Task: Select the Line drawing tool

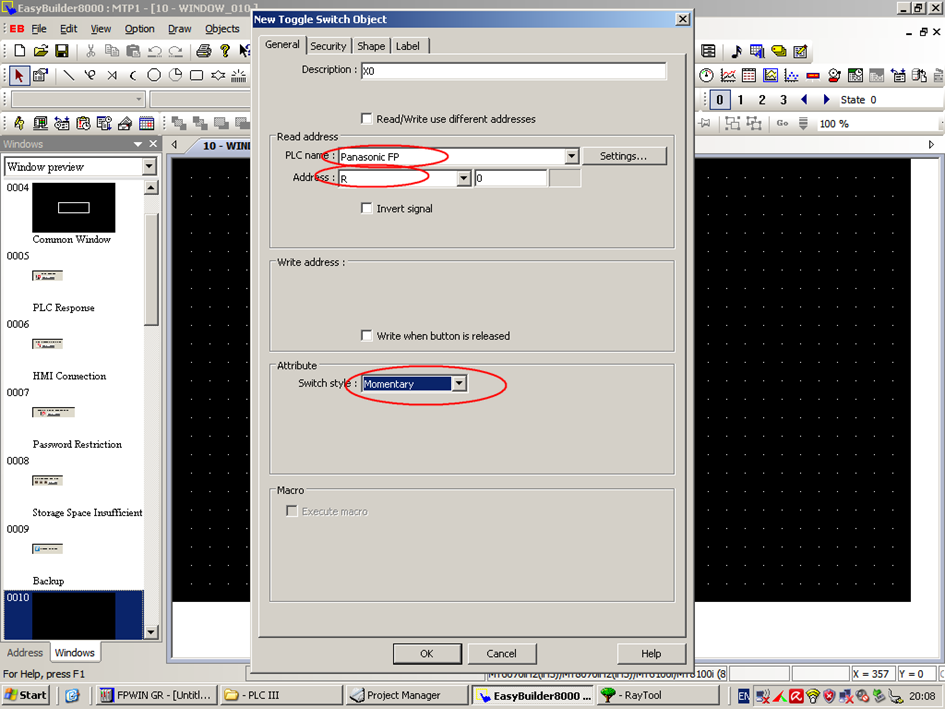Action: tap(69, 75)
